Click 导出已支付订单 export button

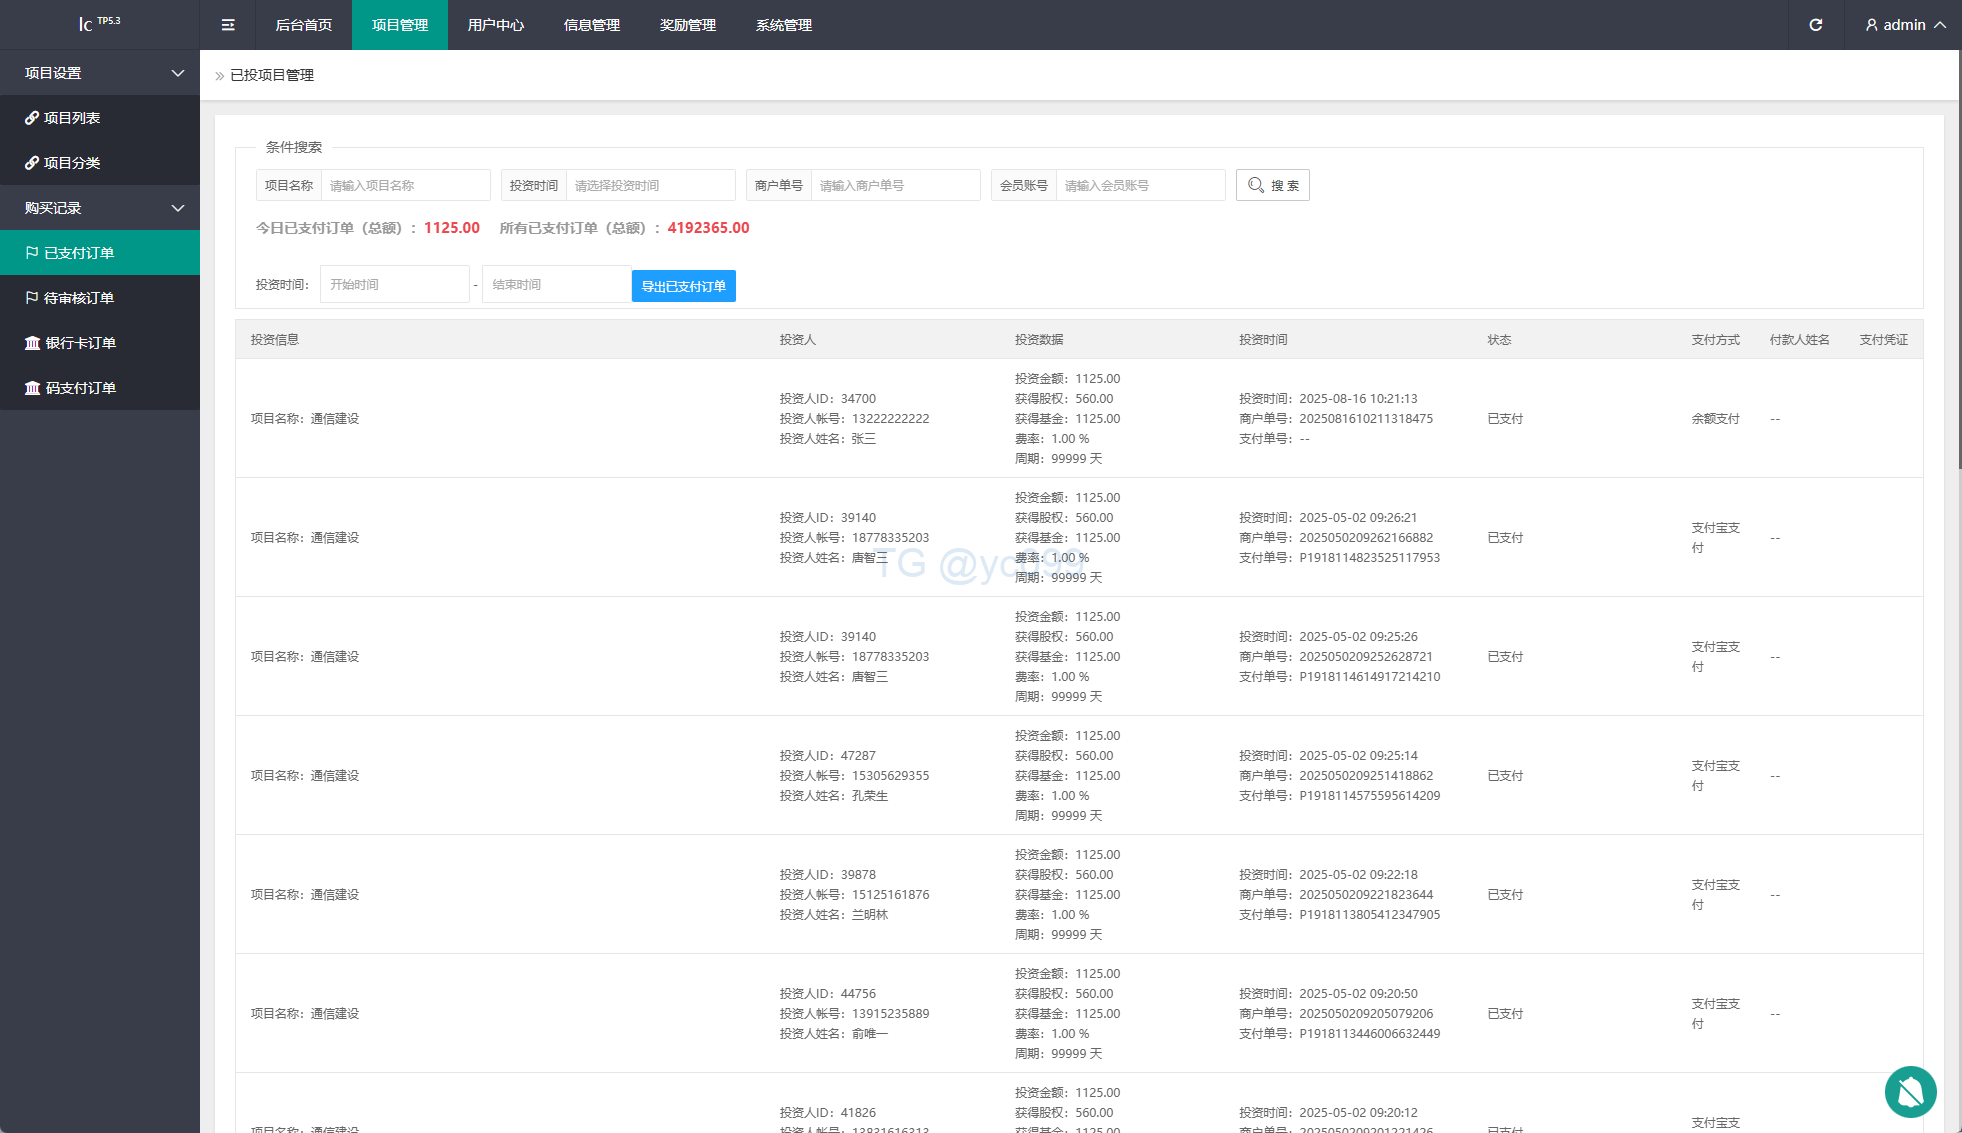pyautogui.click(x=683, y=286)
